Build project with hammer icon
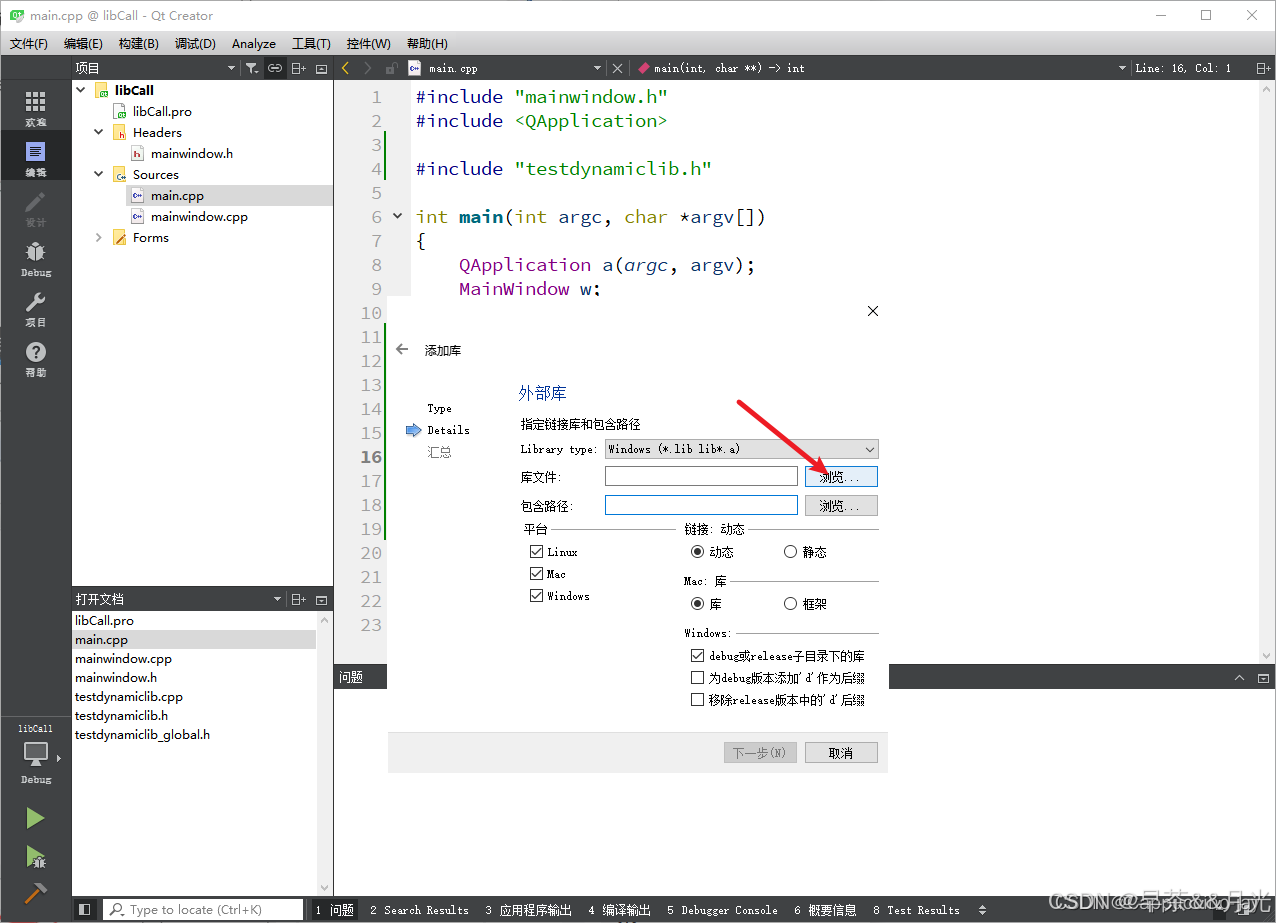This screenshot has height=923, width=1276. tap(35, 893)
